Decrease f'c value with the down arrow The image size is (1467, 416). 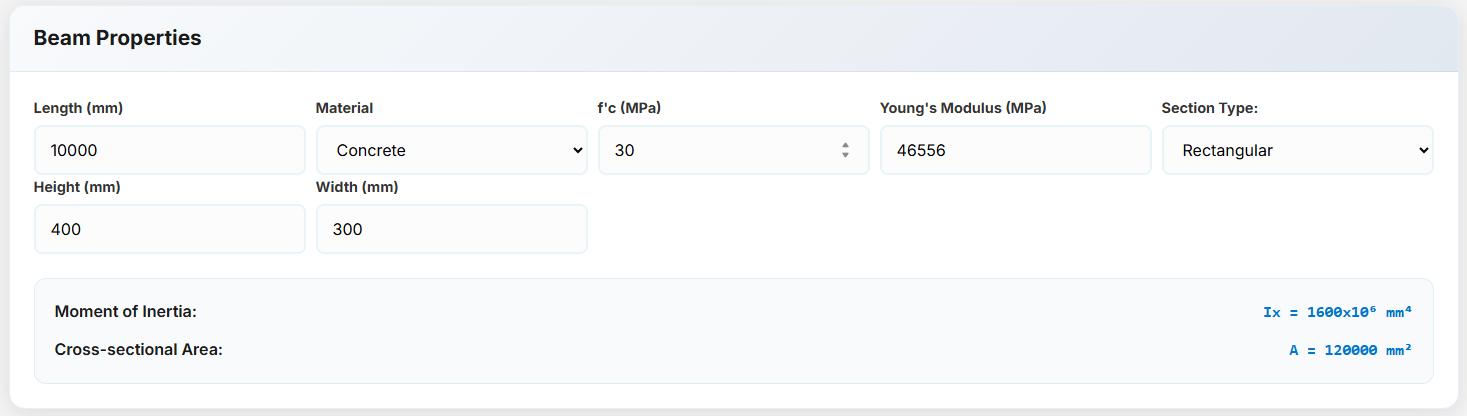point(846,156)
